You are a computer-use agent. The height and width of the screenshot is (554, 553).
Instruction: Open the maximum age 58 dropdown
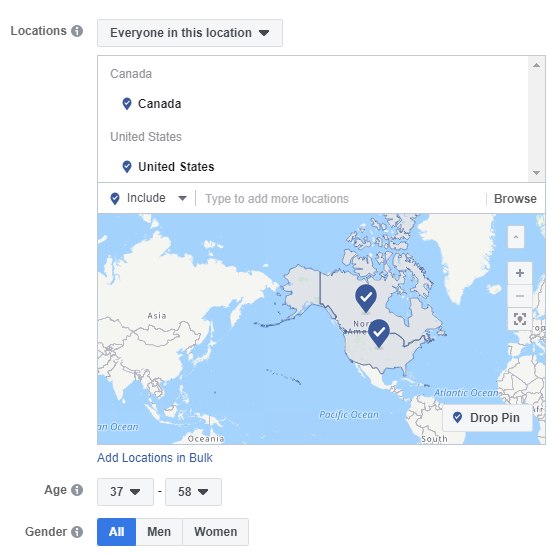pos(193,492)
